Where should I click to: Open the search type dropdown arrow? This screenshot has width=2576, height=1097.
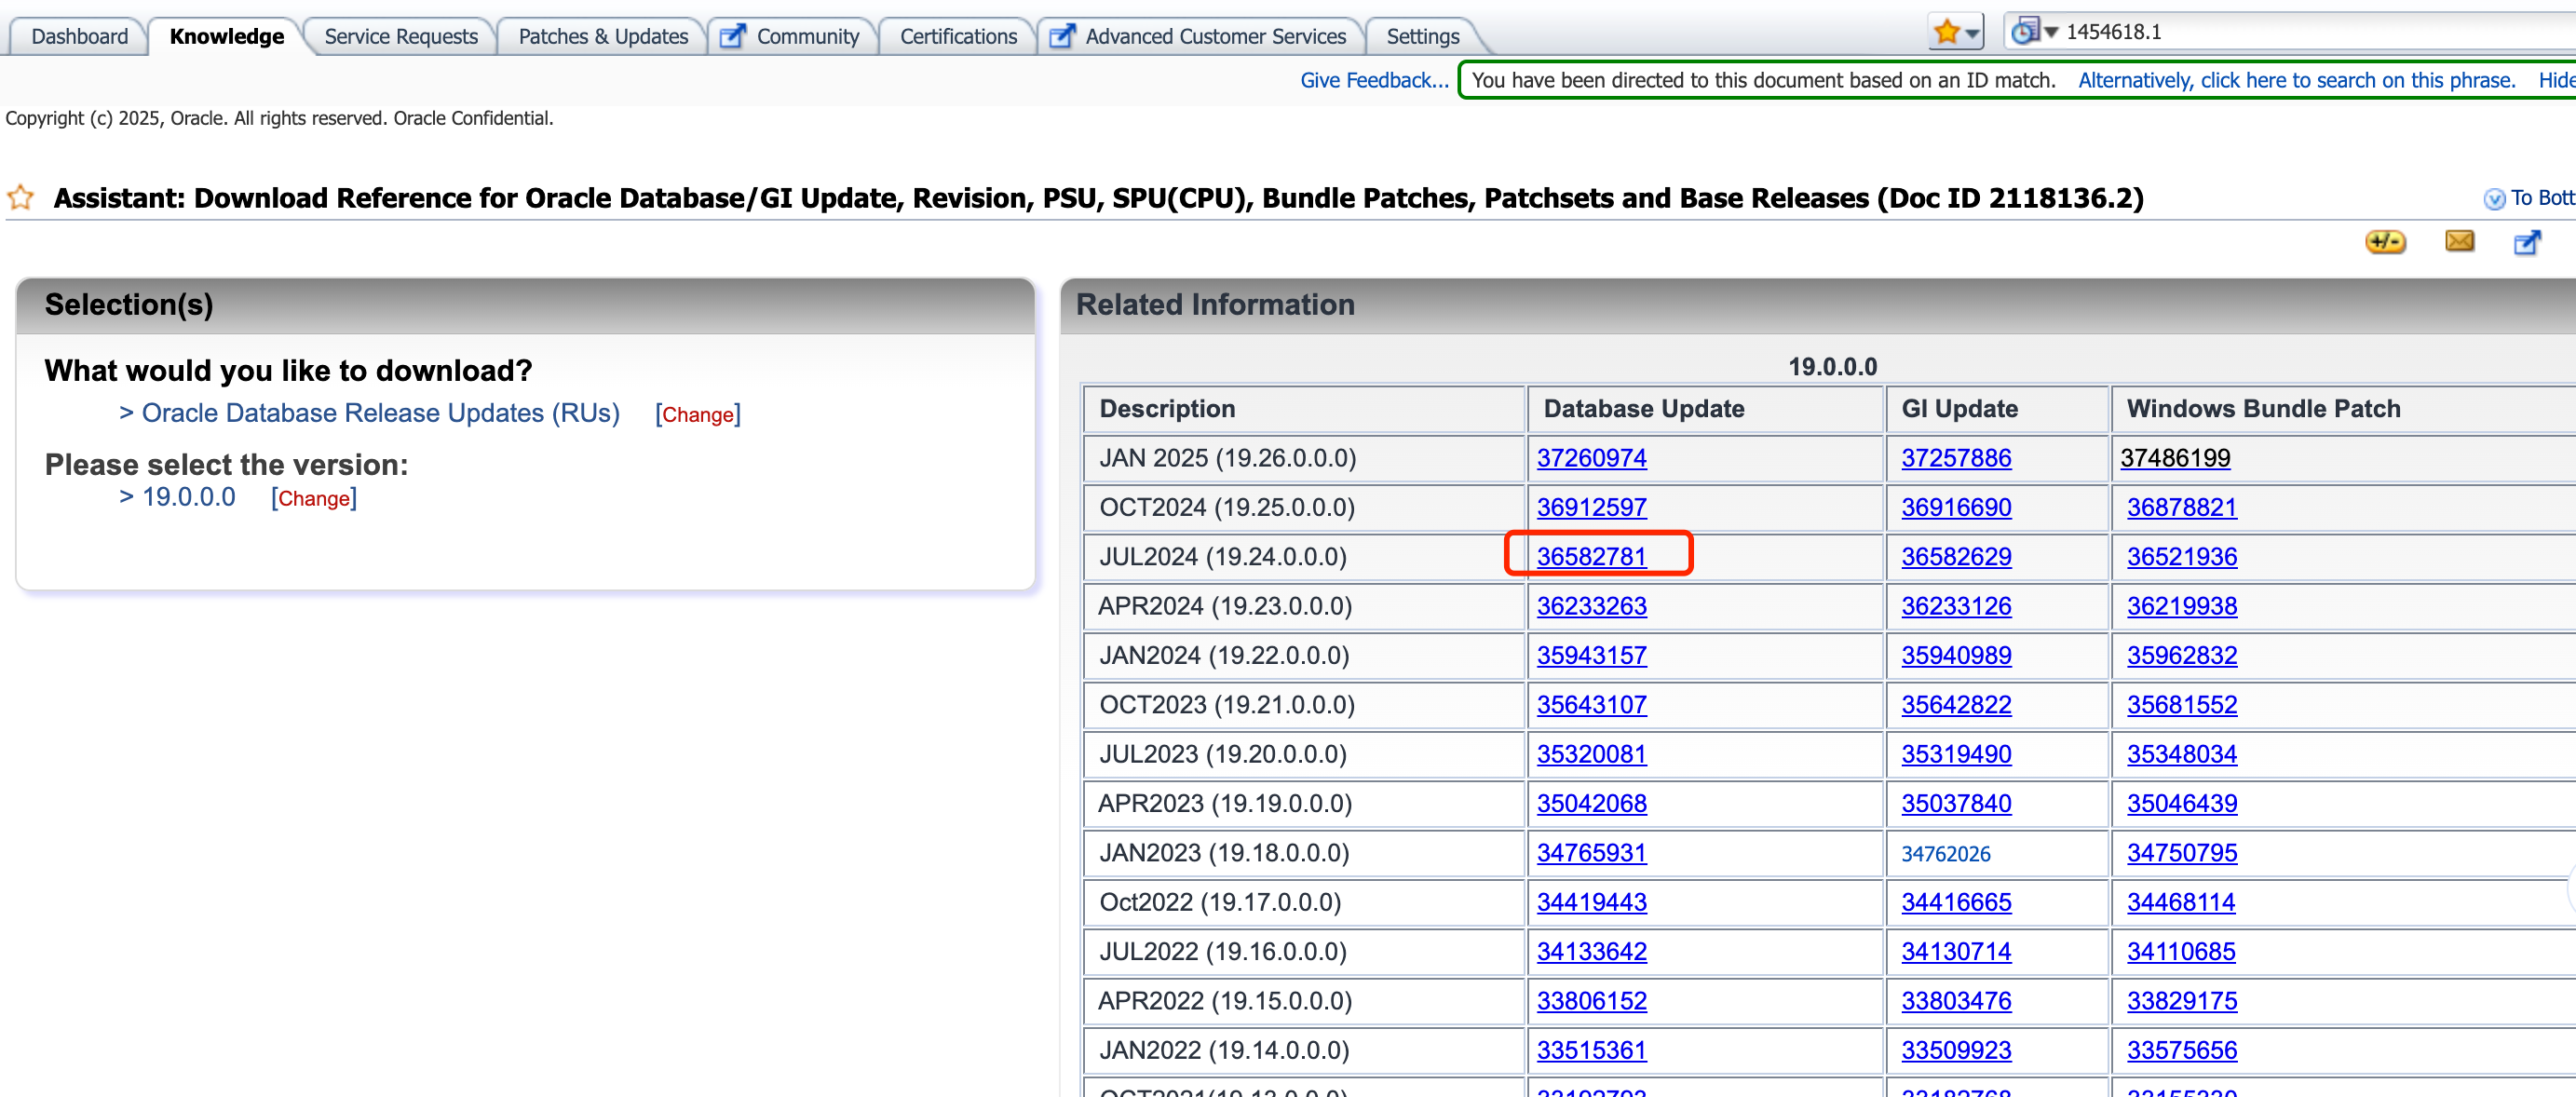(x=2051, y=33)
